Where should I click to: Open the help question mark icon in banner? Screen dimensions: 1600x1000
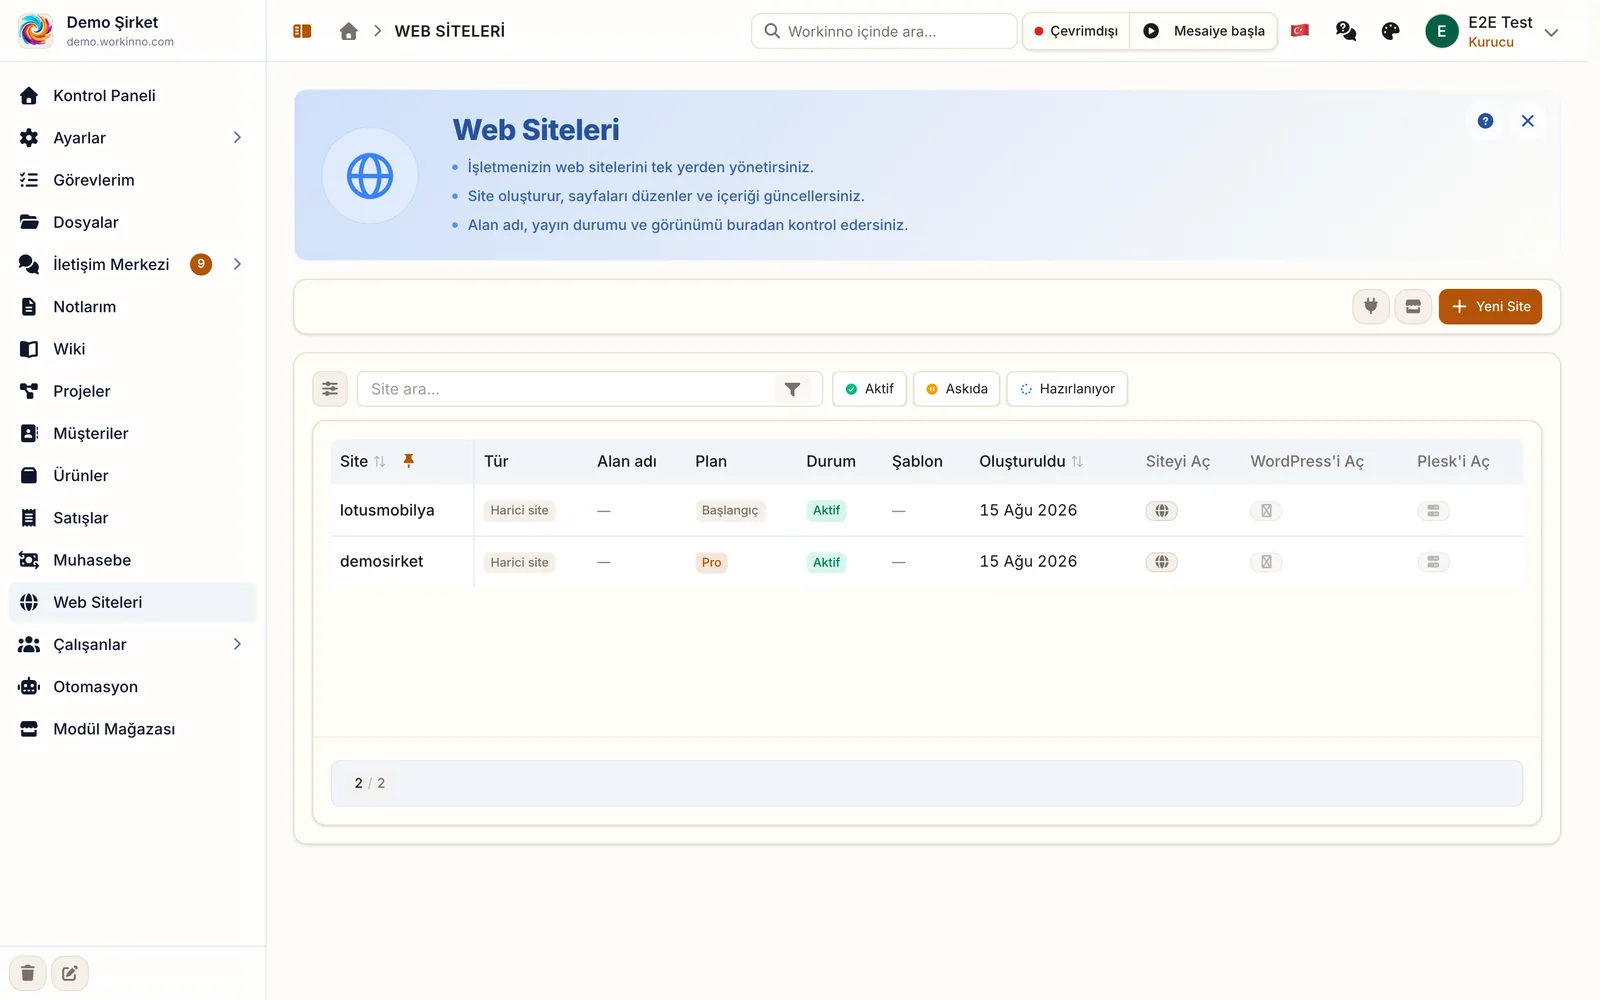pyautogui.click(x=1485, y=121)
